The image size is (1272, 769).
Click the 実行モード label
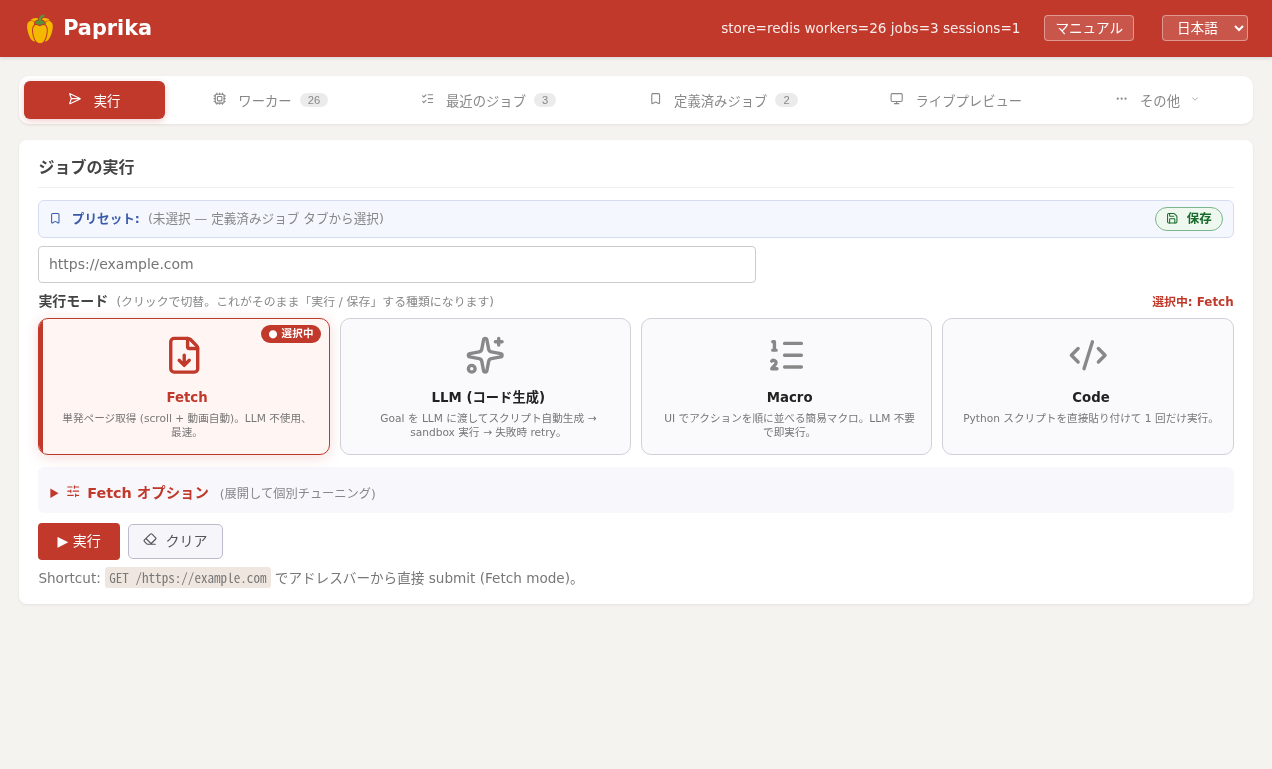(x=73, y=301)
